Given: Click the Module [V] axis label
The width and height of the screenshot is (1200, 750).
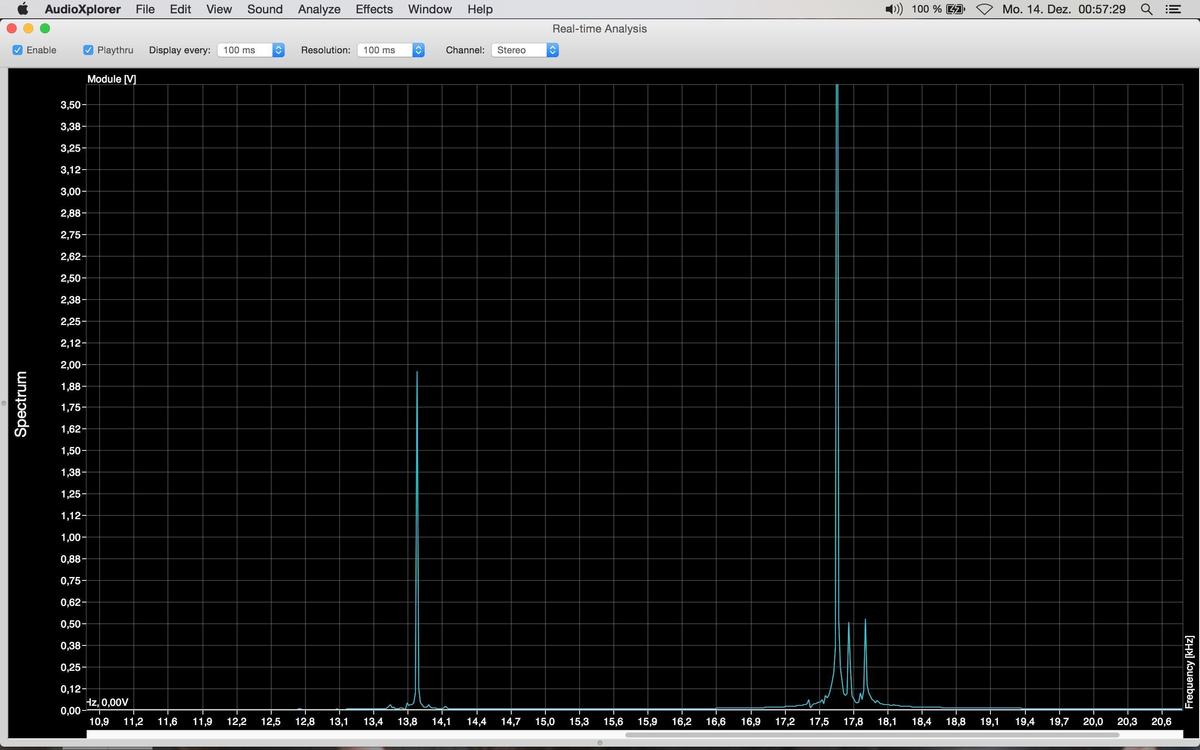Looking at the screenshot, I should [112, 79].
